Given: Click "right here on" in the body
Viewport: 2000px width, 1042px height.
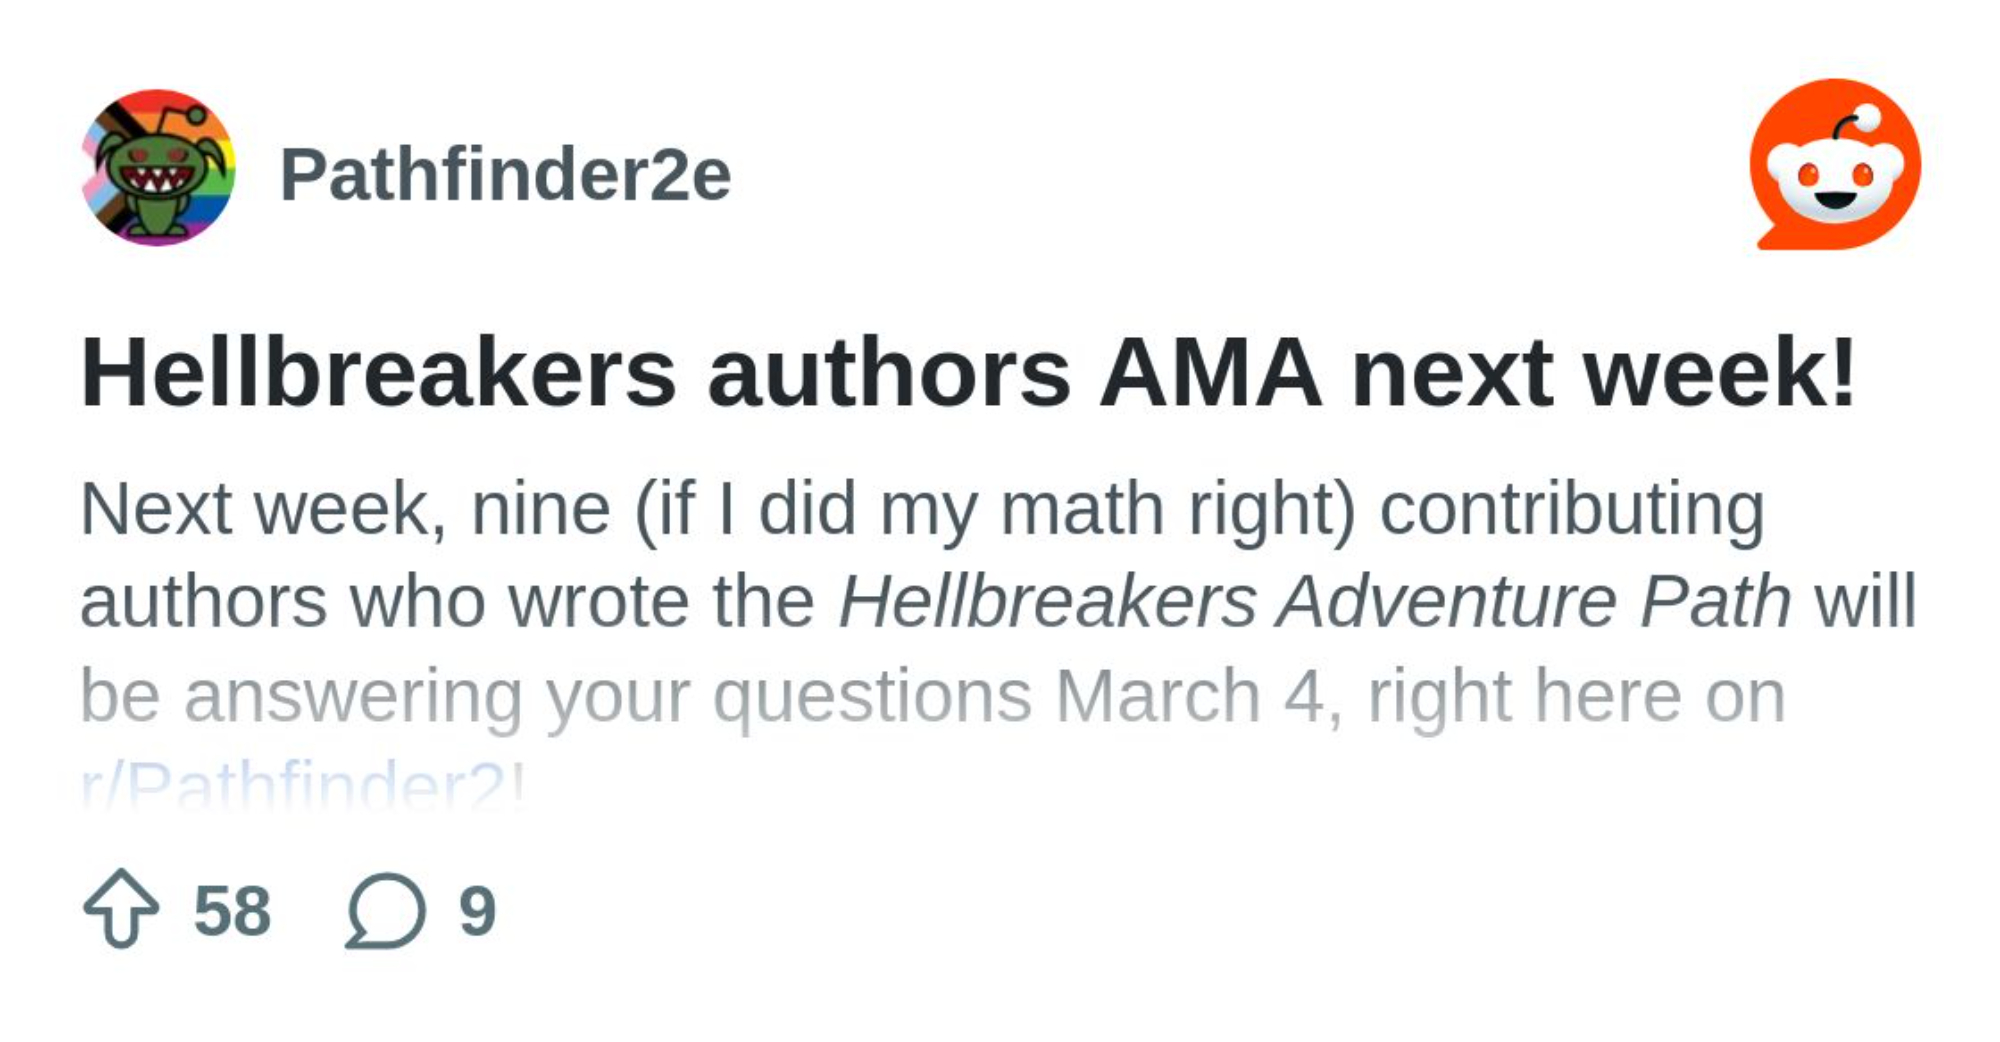Looking at the screenshot, I should click(1576, 696).
